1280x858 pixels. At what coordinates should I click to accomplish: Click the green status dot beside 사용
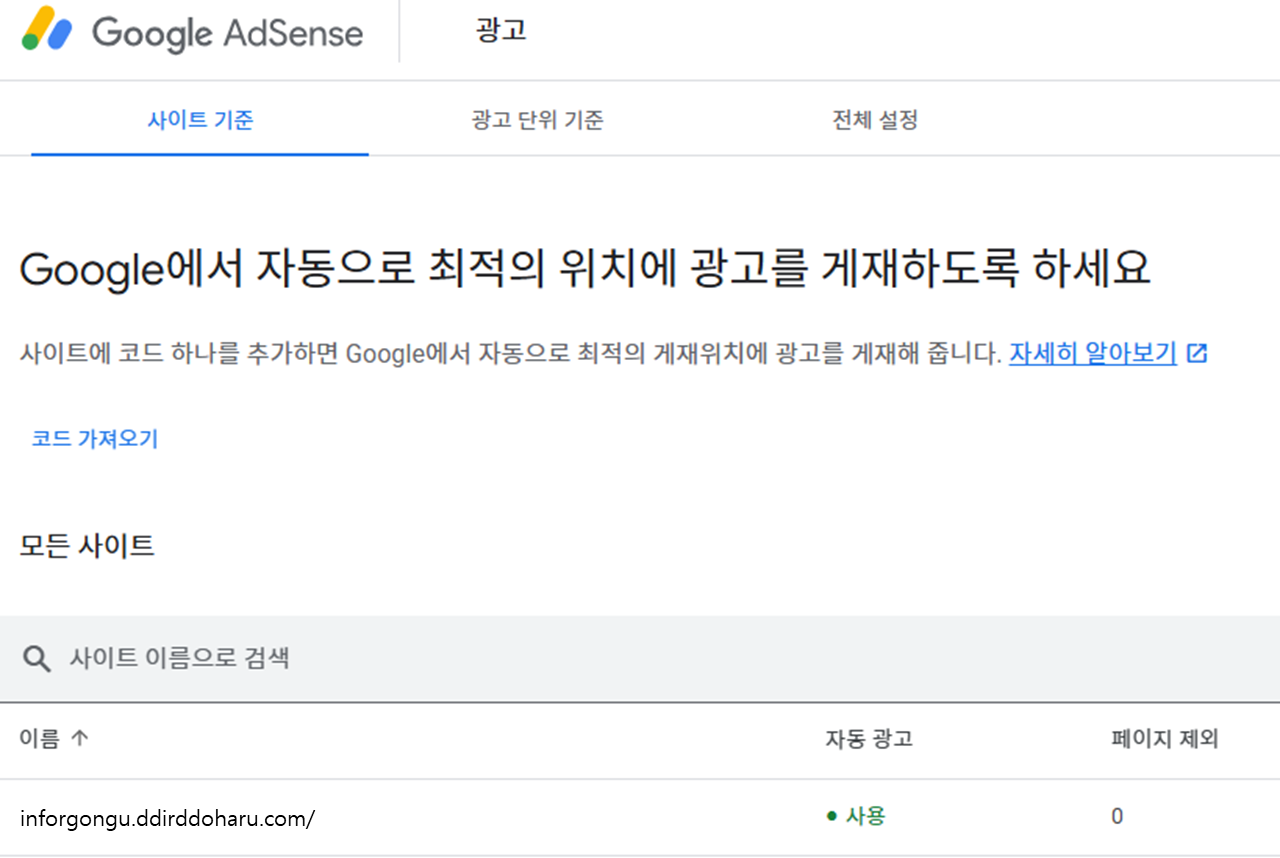pyautogui.click(x=830, y=816)
